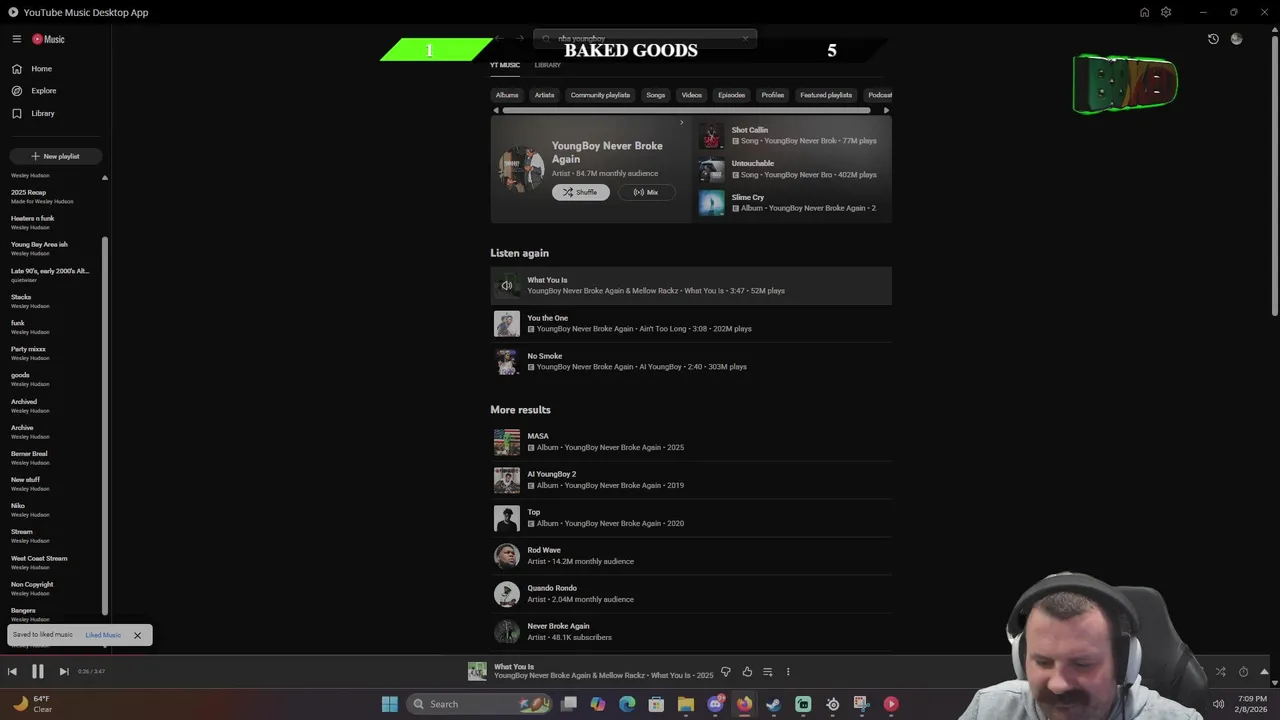Pause the current song
Viewport: 1280px width, 720px height.
point(37,672)
